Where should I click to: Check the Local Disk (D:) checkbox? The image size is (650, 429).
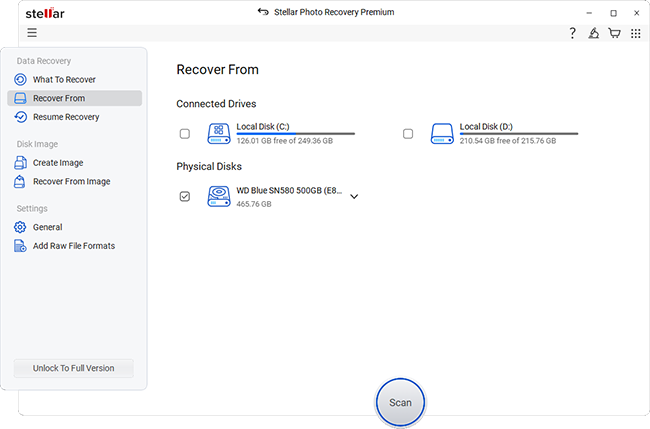click(x=408, y=133)
